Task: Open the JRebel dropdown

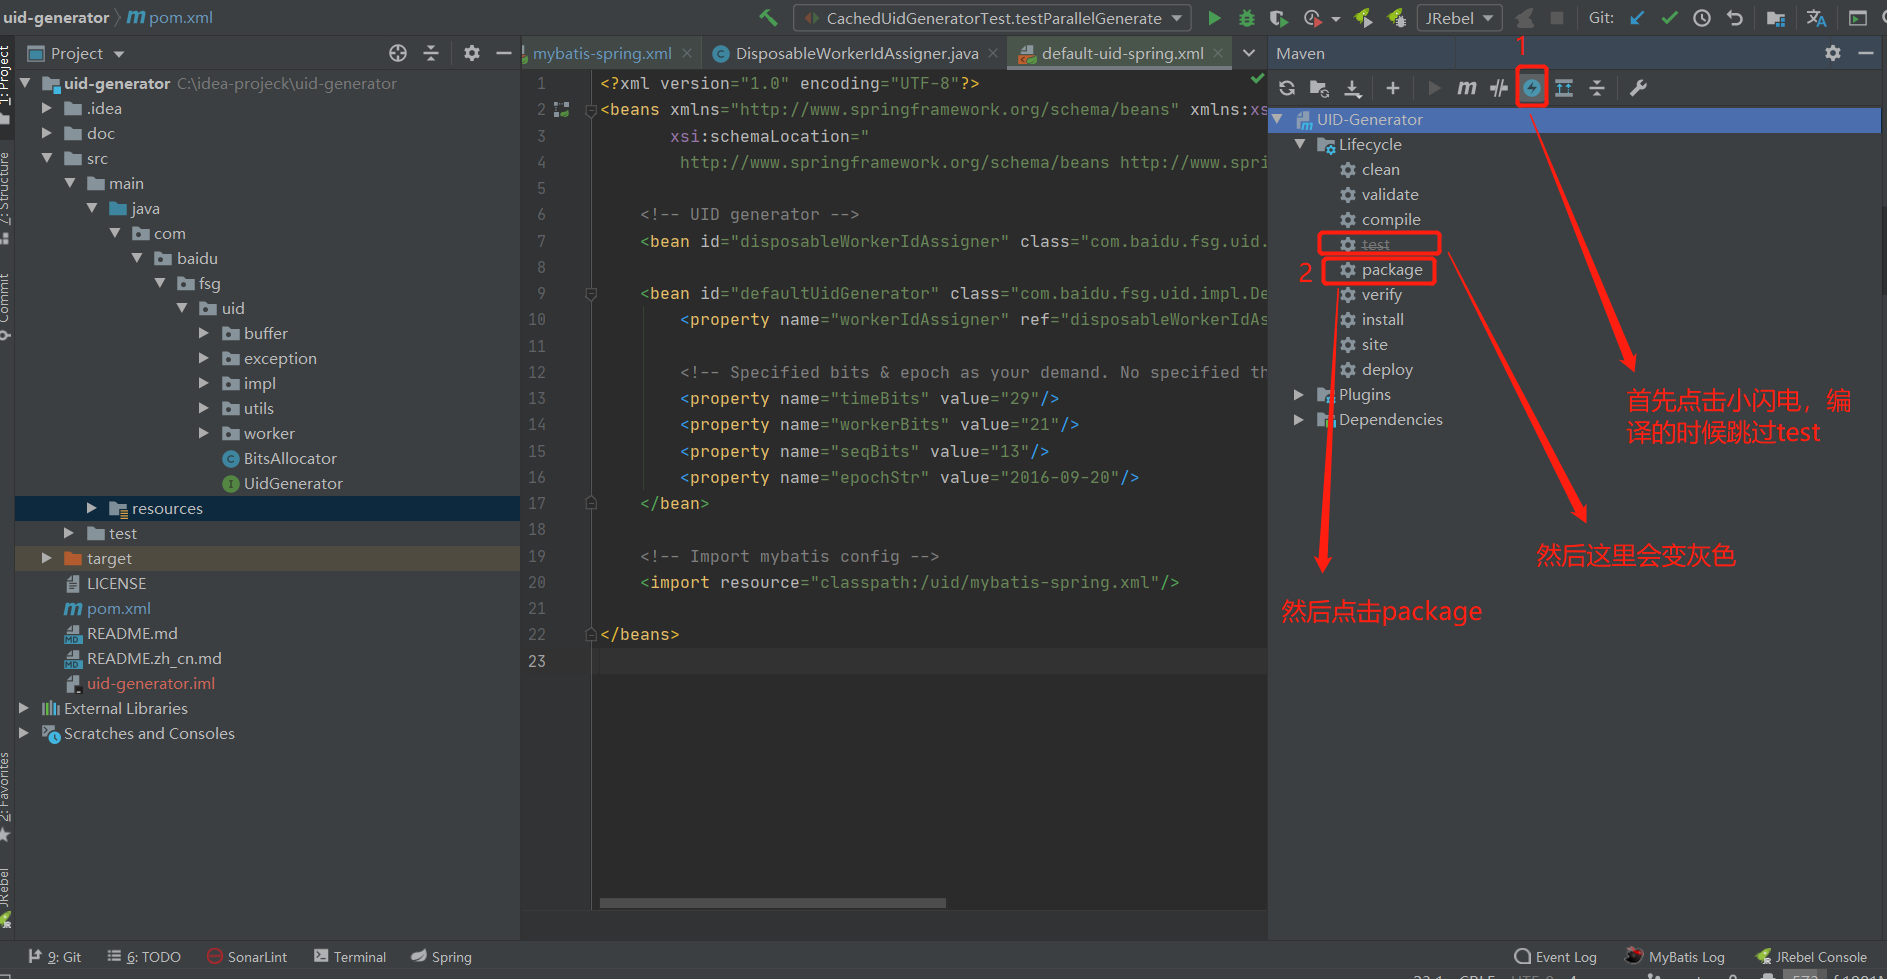Action: (x=1460, y=18)
